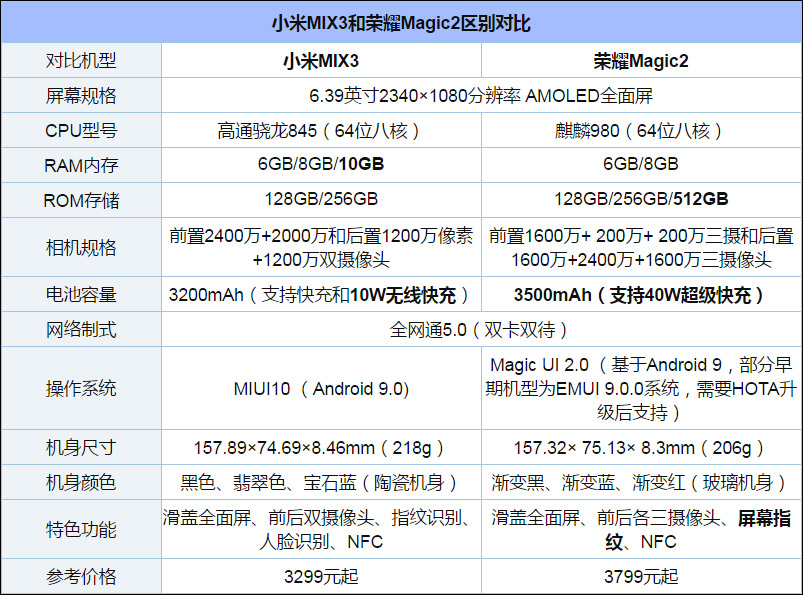Click the 3799元起 price cell

click(641, 577)
